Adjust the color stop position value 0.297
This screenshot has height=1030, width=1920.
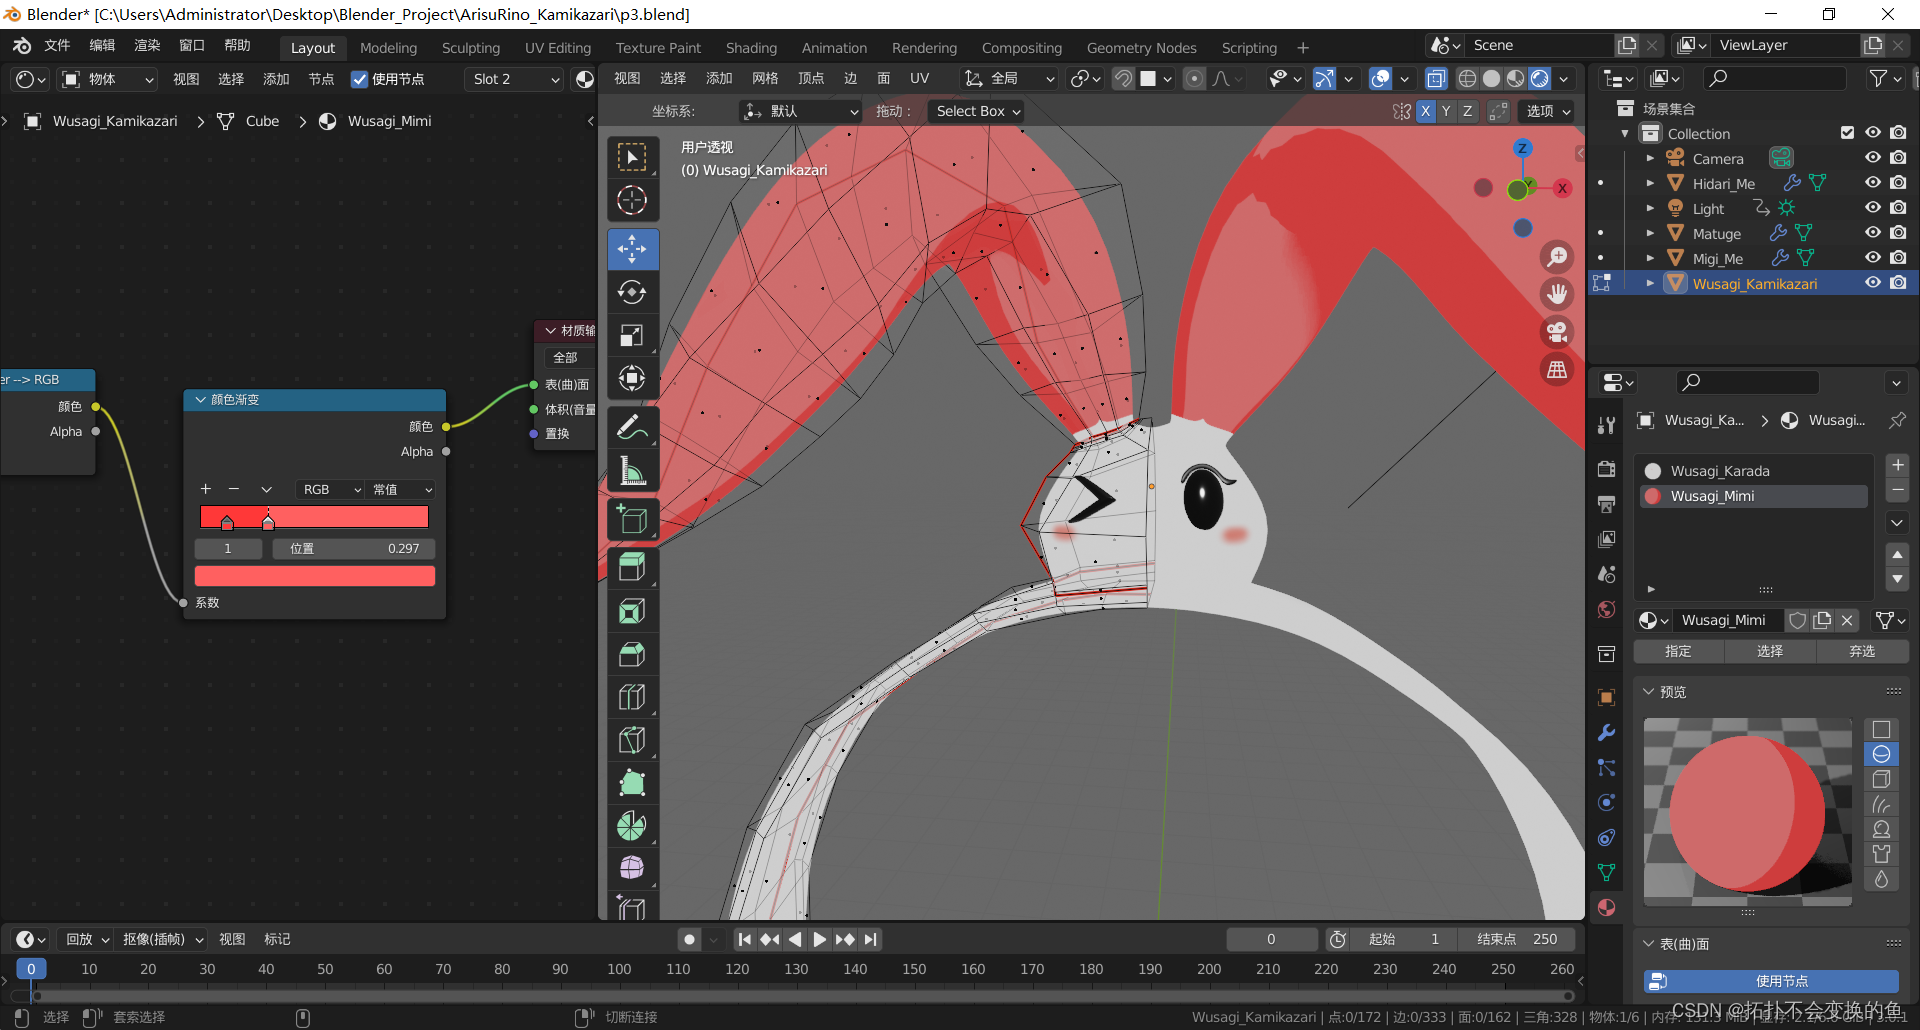(x=352, y=548)
